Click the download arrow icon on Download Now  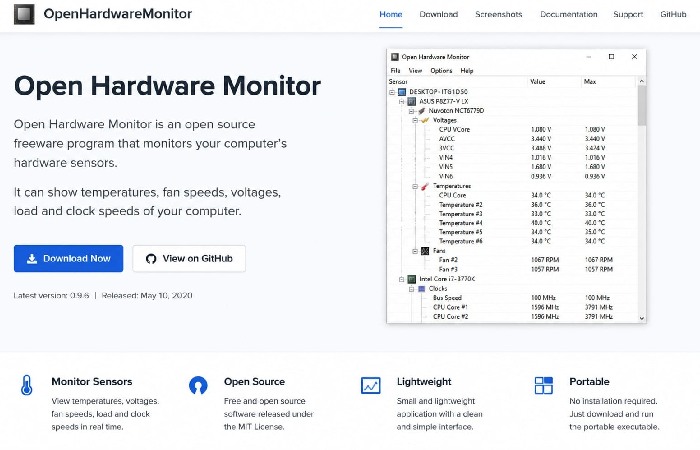[32, 258]
